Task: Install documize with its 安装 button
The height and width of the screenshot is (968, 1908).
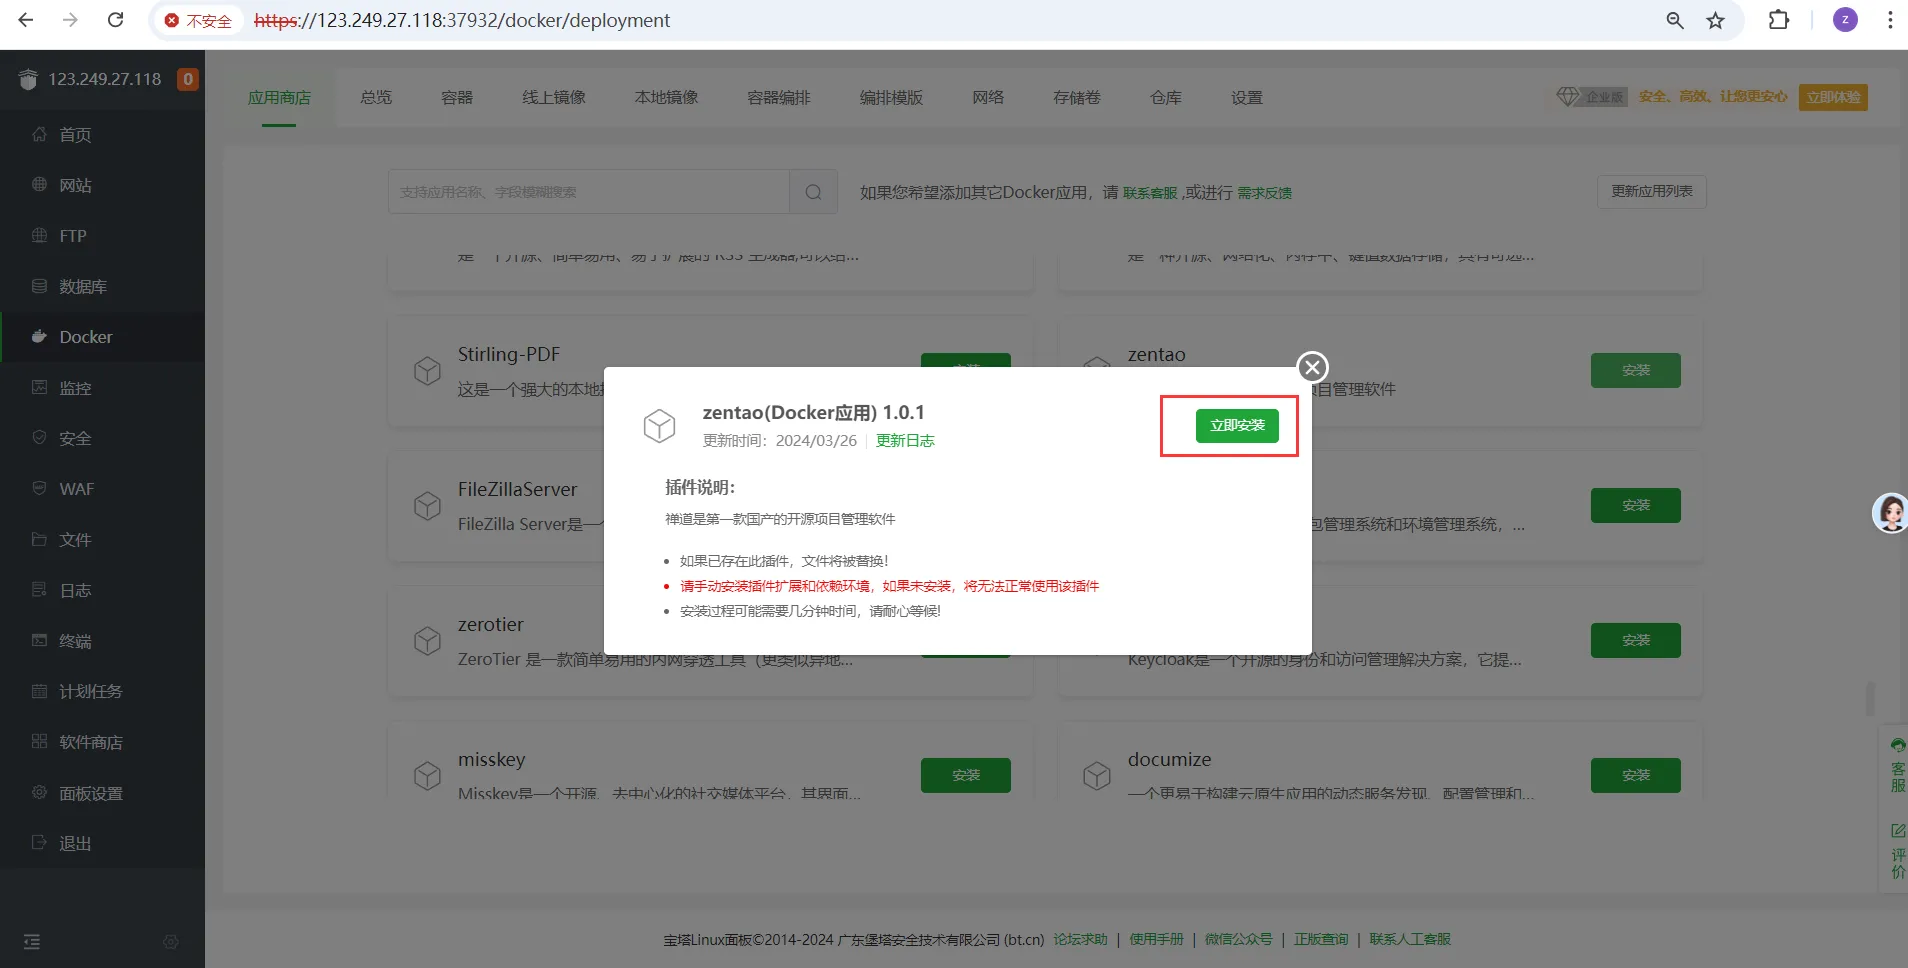Action: coord(1636,776)
